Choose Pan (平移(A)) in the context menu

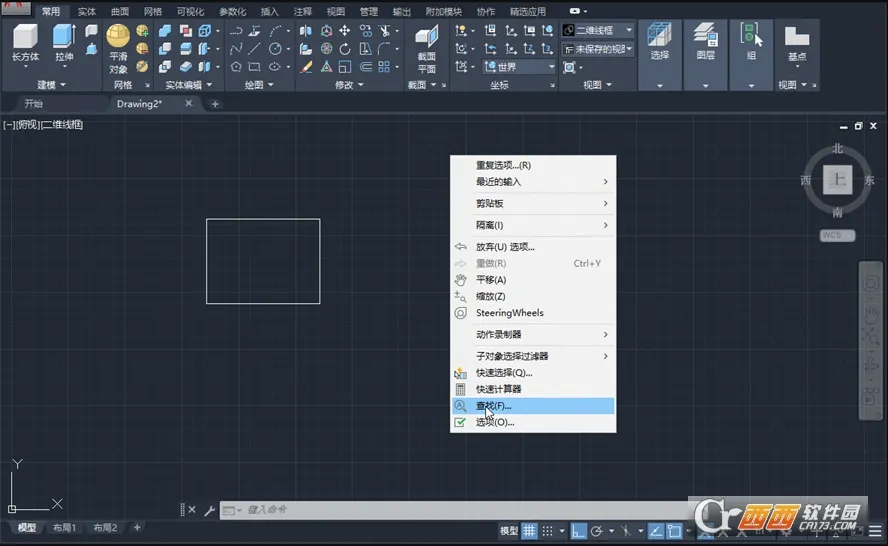(x=533, y=280)
